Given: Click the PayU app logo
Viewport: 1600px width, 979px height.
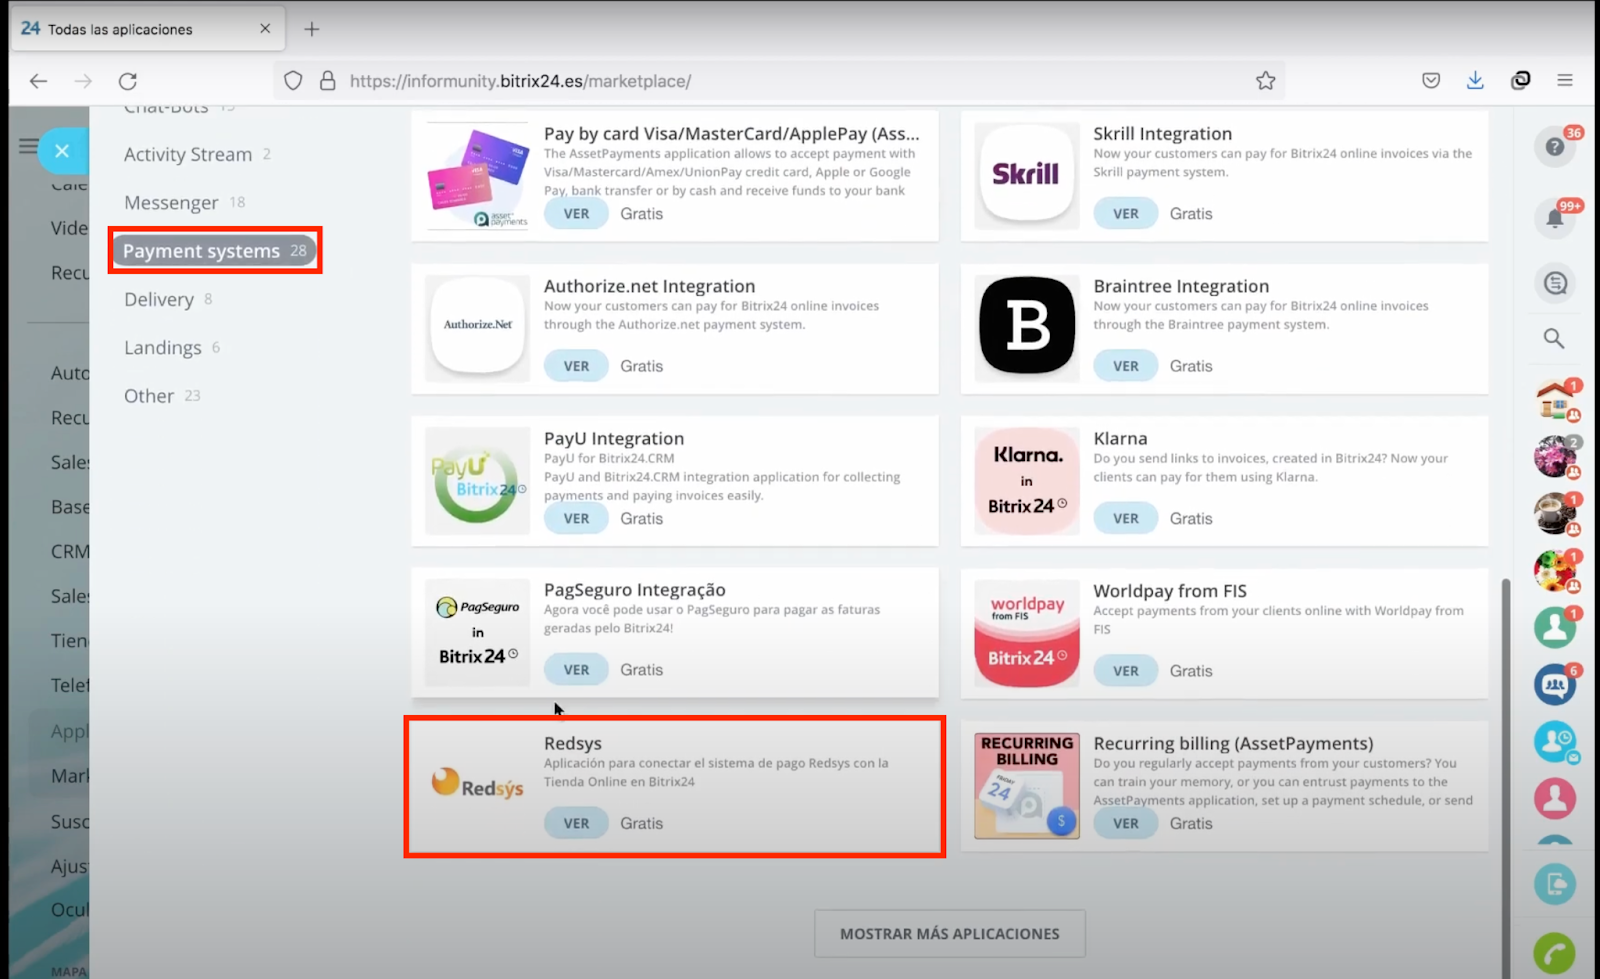Looking at the screenshot, I should pyautogui.click(x=478, y=479).
